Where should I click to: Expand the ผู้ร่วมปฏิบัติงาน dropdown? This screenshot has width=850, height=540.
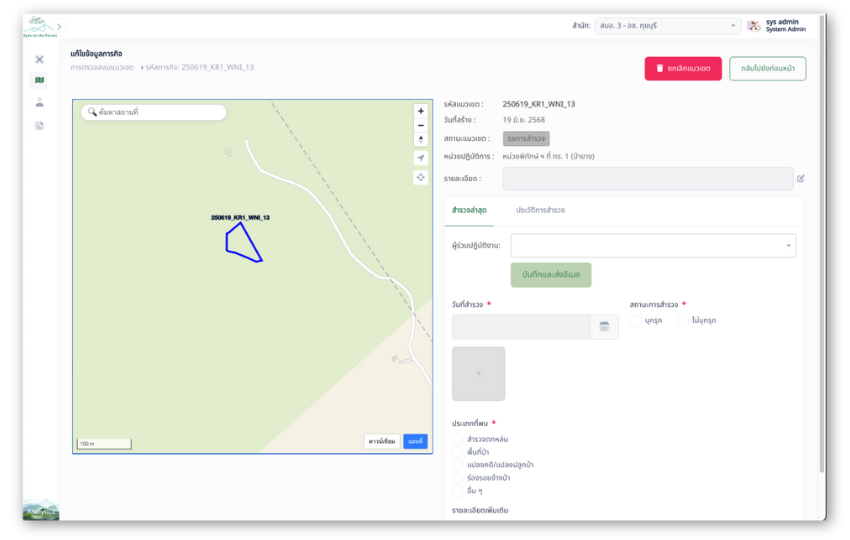(653, 245)
